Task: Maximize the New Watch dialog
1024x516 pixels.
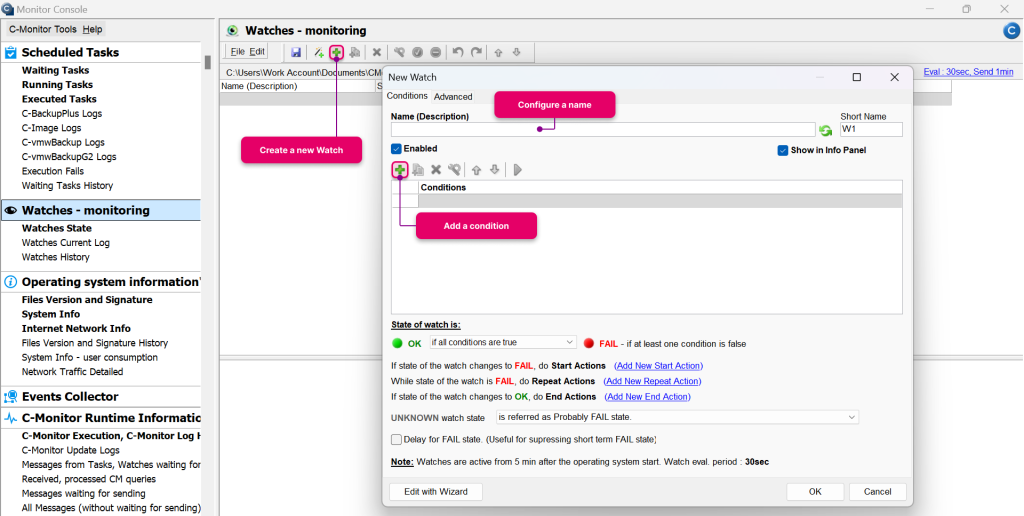Action: [x=857, y=77]
